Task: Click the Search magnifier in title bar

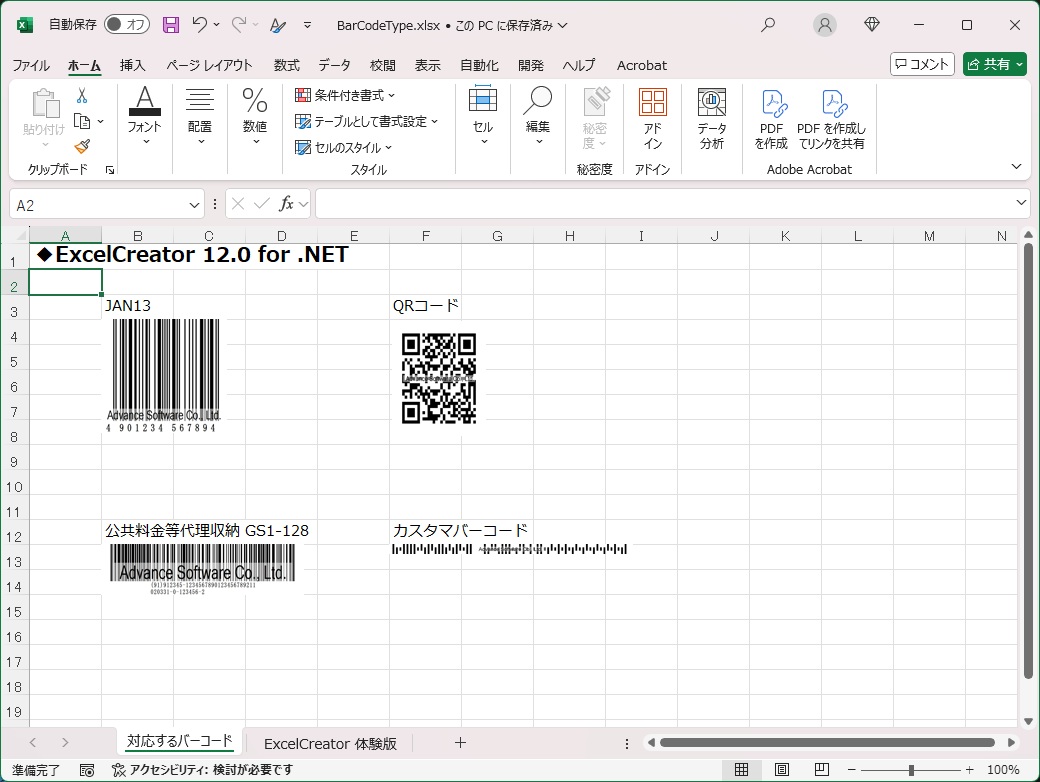Action: tap(767, 25)
